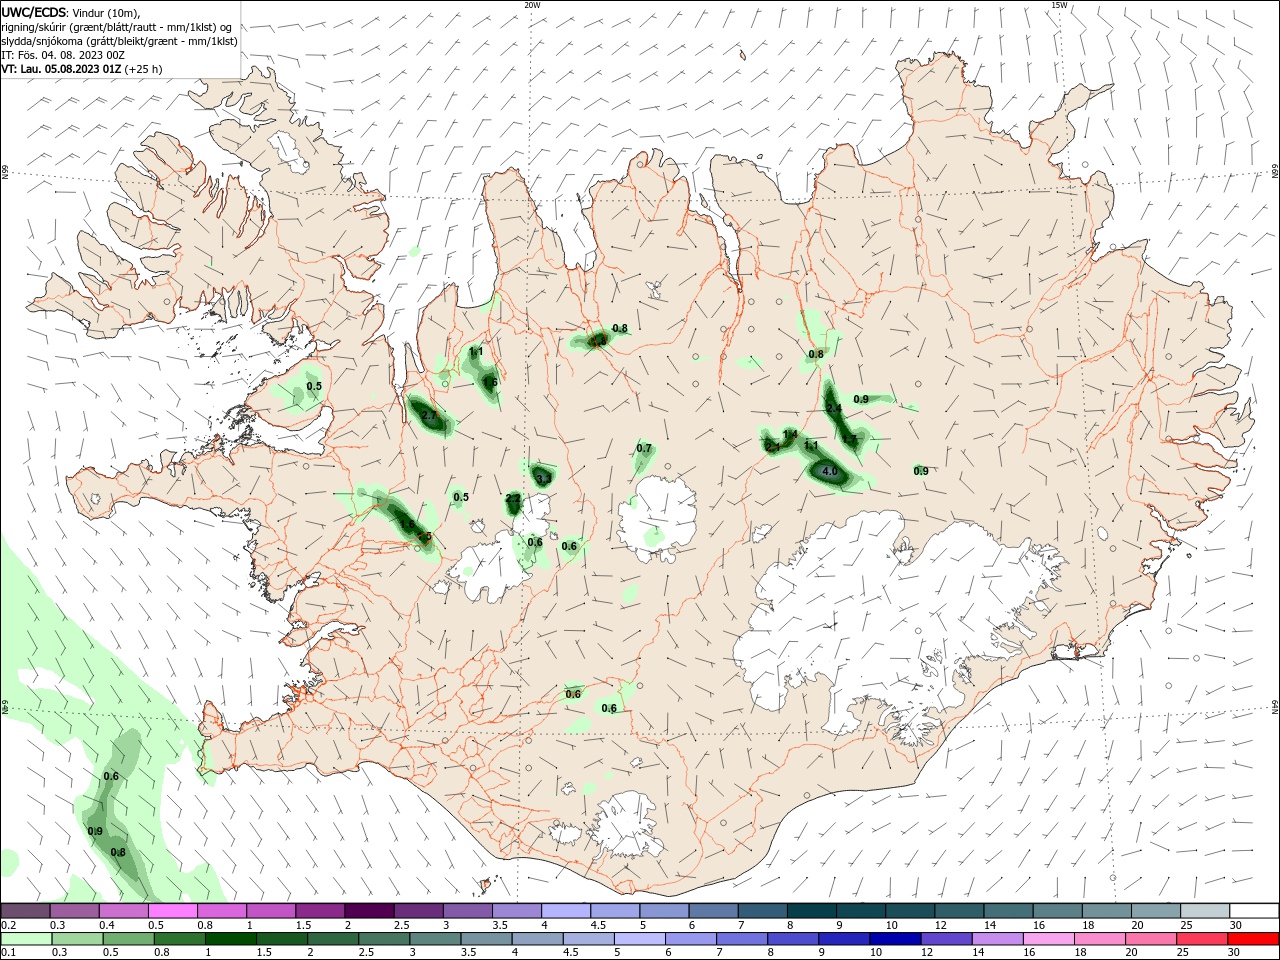The image size is (1280, 960).
Task: Select the white 30 swatch in top row
Action: (x=1253, y=911)
